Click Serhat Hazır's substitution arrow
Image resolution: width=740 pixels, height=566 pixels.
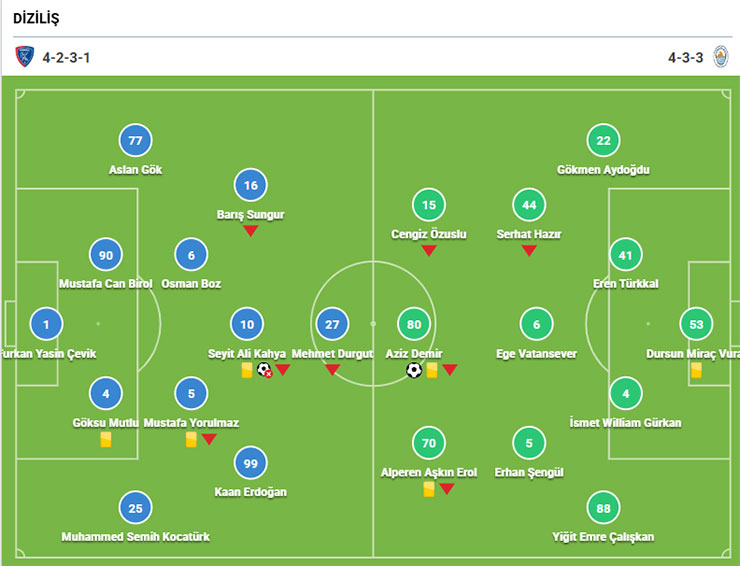[x=529, y=250]
